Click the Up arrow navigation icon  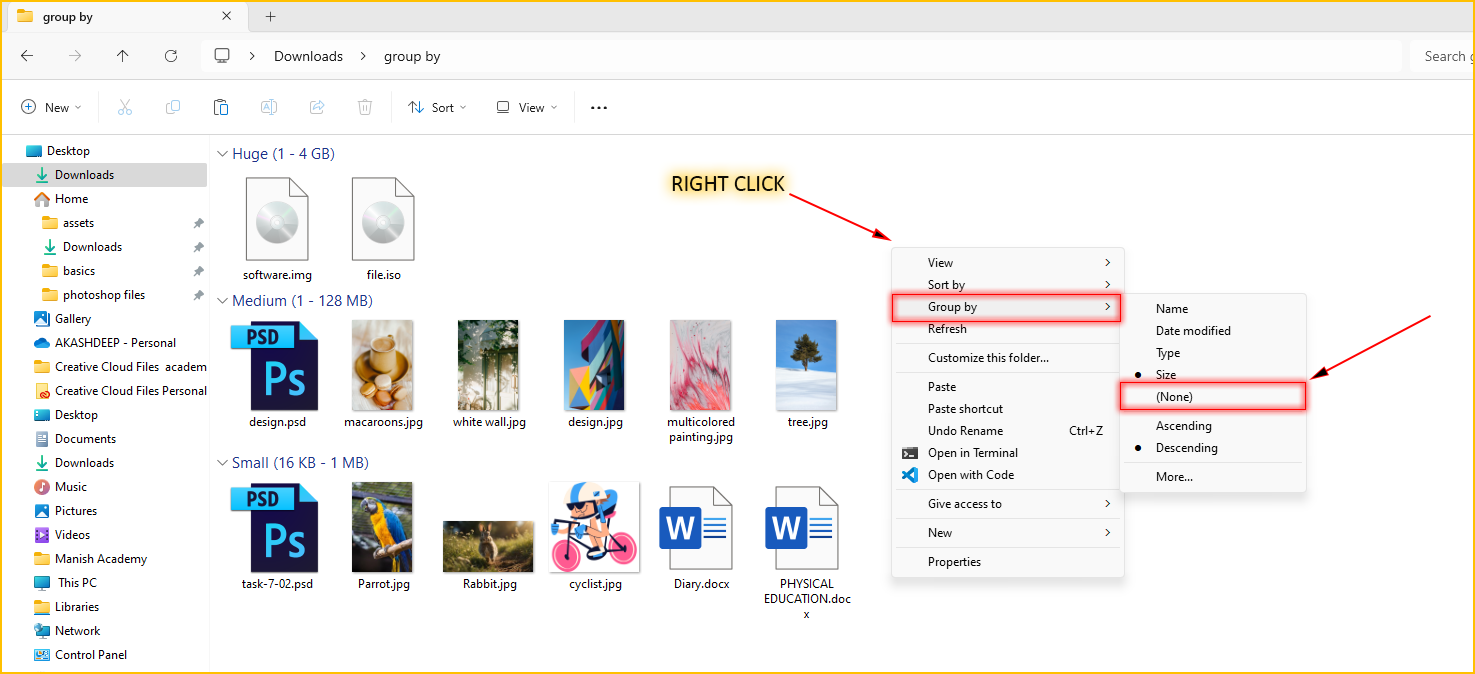[x=123, y=56]
